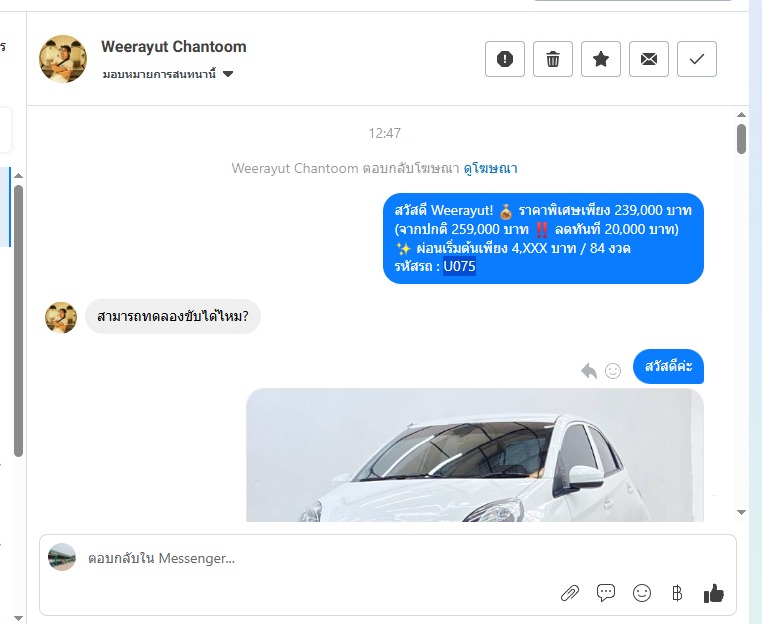This screenshot has width=762, height=624.
Task: Open Weerayut Chantoom profile name
Action: click(173, 47)
